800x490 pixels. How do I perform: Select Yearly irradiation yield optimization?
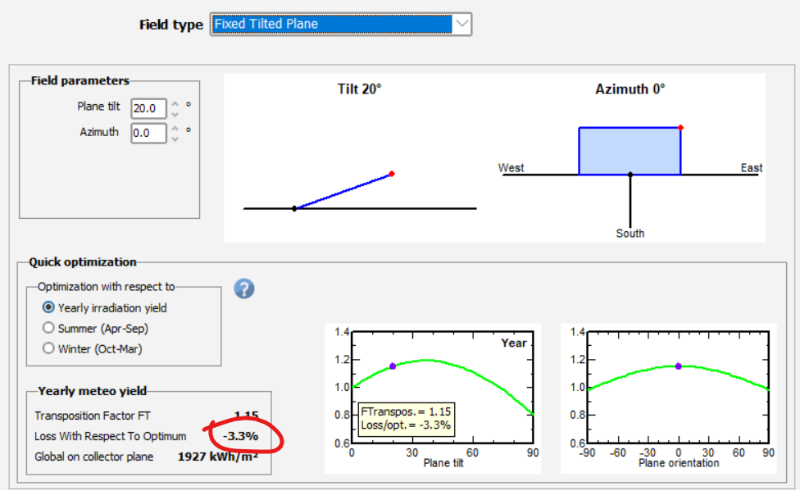click(x=48, y=307)
